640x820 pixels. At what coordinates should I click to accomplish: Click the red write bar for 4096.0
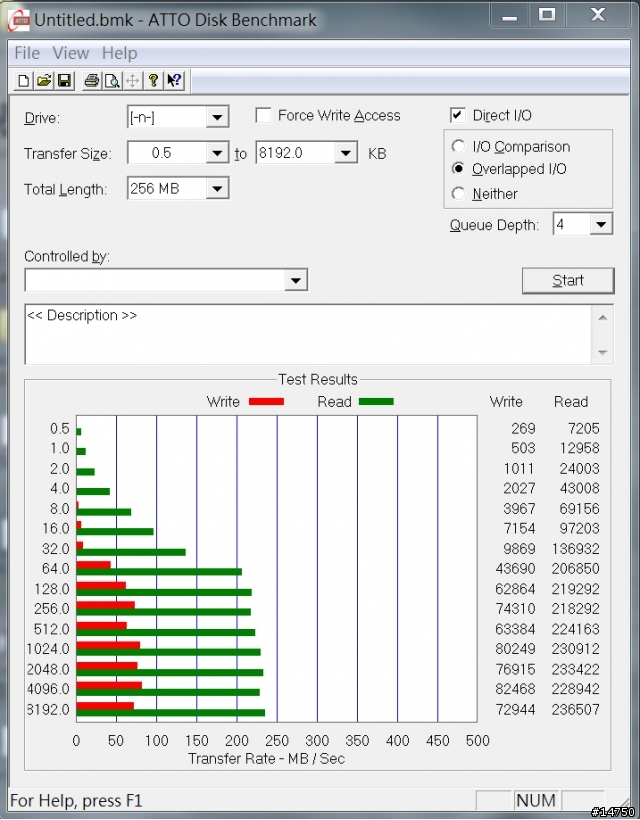[109, 685]
